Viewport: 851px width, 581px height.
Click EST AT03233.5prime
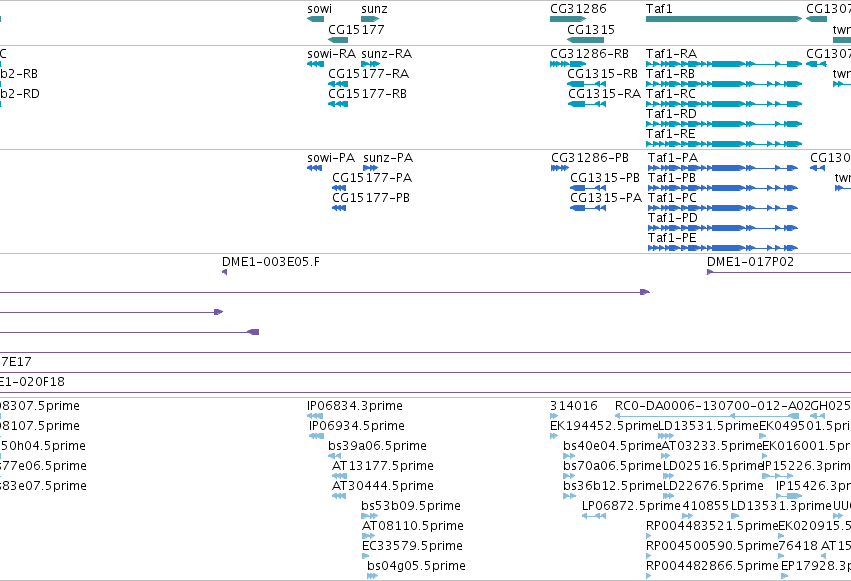pos(712,446)
